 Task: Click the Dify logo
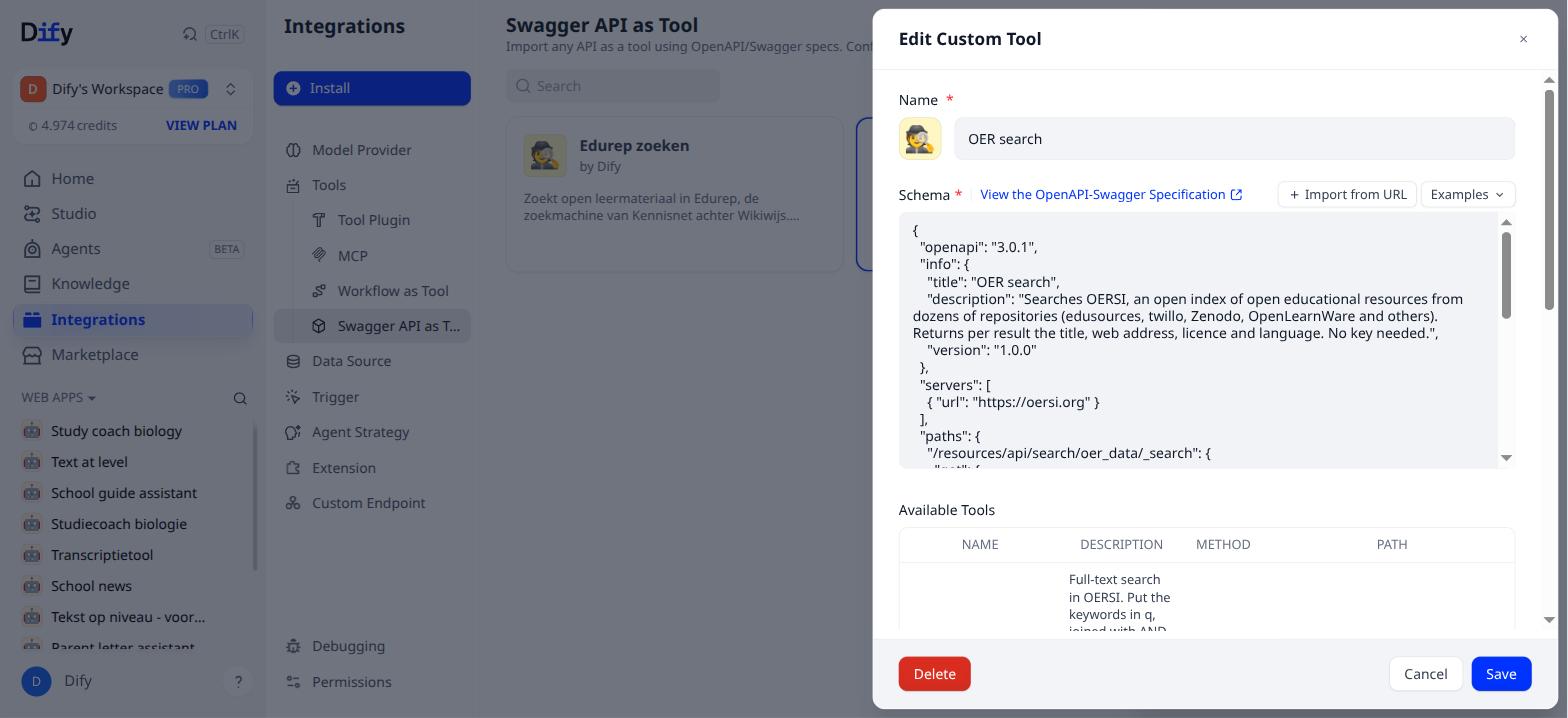pos(46,33)
